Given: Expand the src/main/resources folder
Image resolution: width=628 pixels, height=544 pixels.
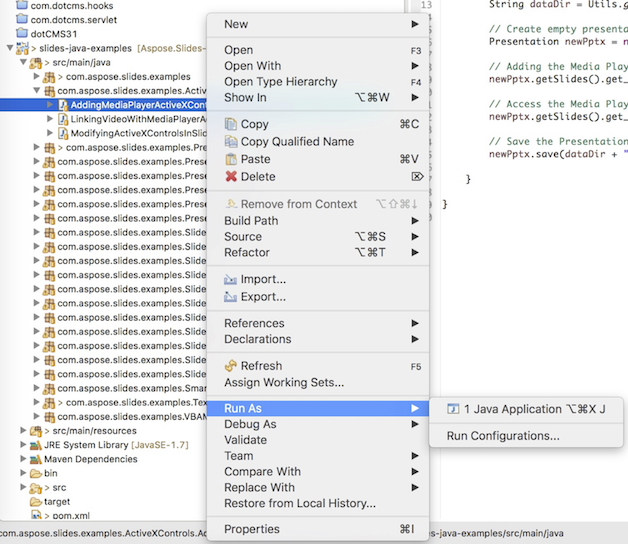Looking at the screenshot, I should tap(24, 431).
